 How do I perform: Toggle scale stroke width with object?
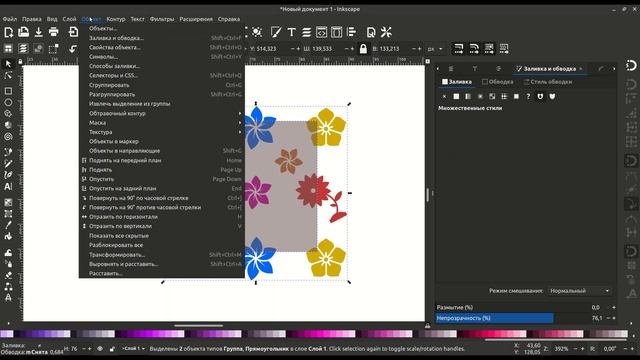tap(458, 49)
